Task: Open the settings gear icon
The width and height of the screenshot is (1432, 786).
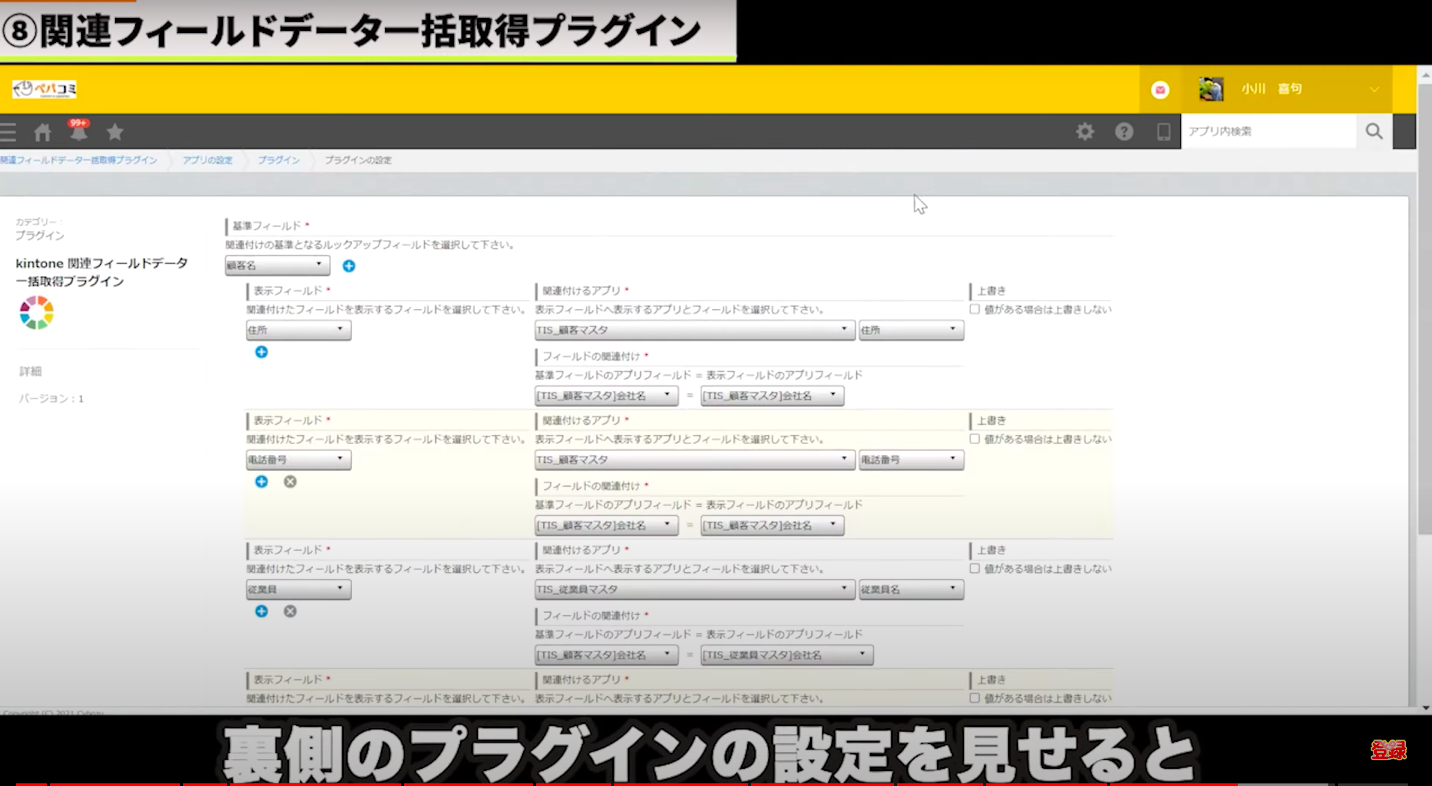Action: 1085,132
